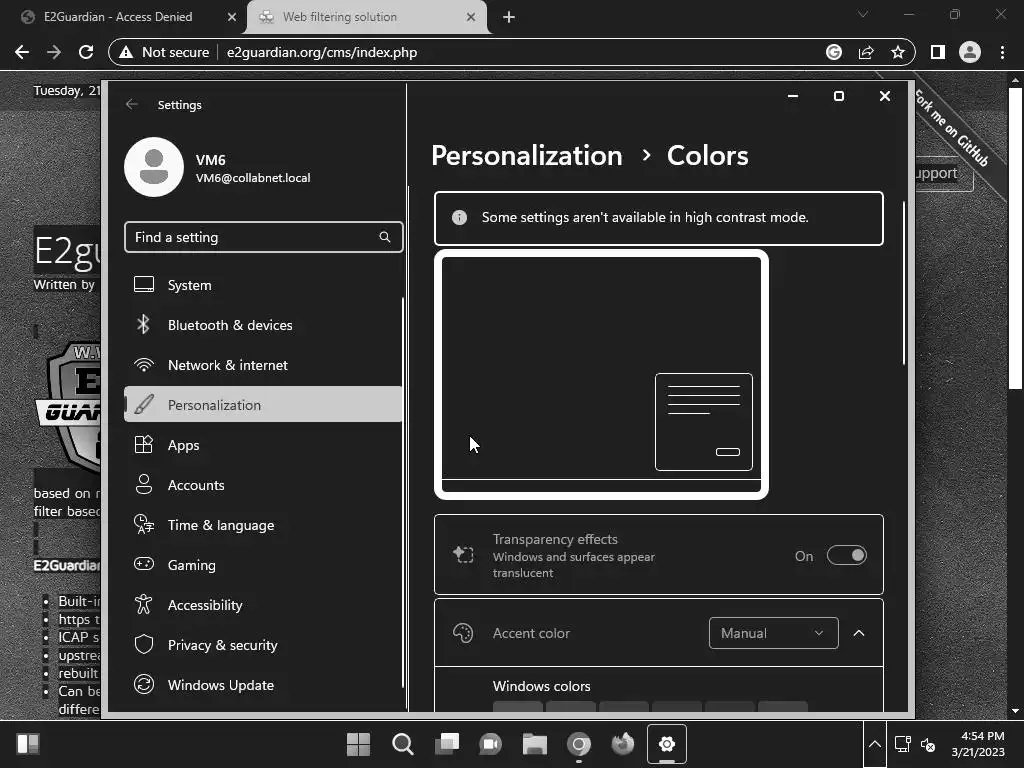
Task: Open browser three-dot menu
Action: [1002, 52]
